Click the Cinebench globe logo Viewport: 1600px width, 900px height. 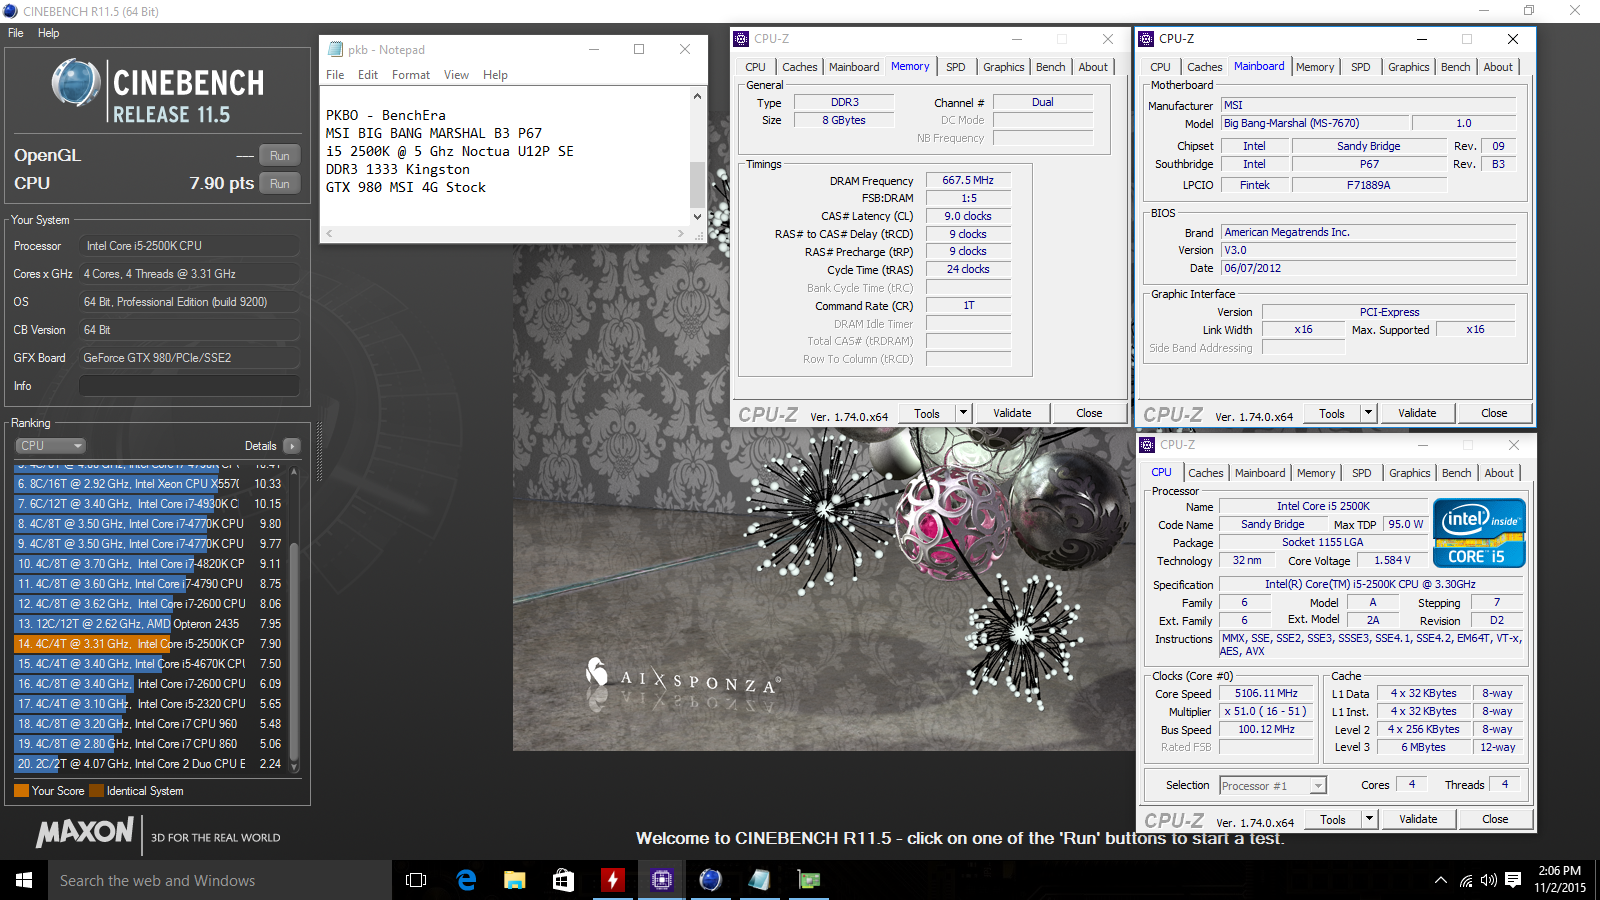tap(76, 84)
